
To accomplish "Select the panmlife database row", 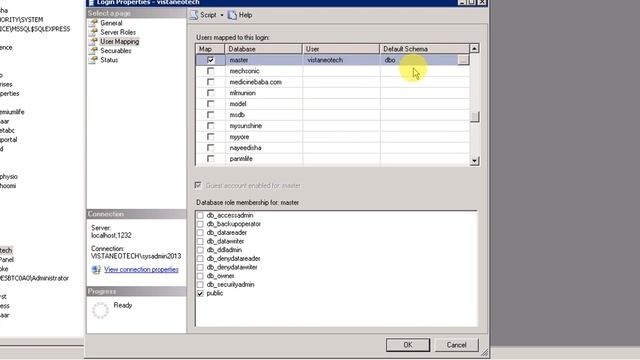I will coord(333,159).
